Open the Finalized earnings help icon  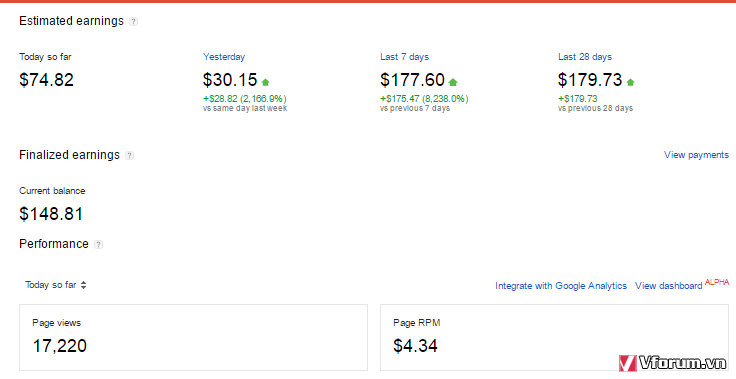point(130,155)
